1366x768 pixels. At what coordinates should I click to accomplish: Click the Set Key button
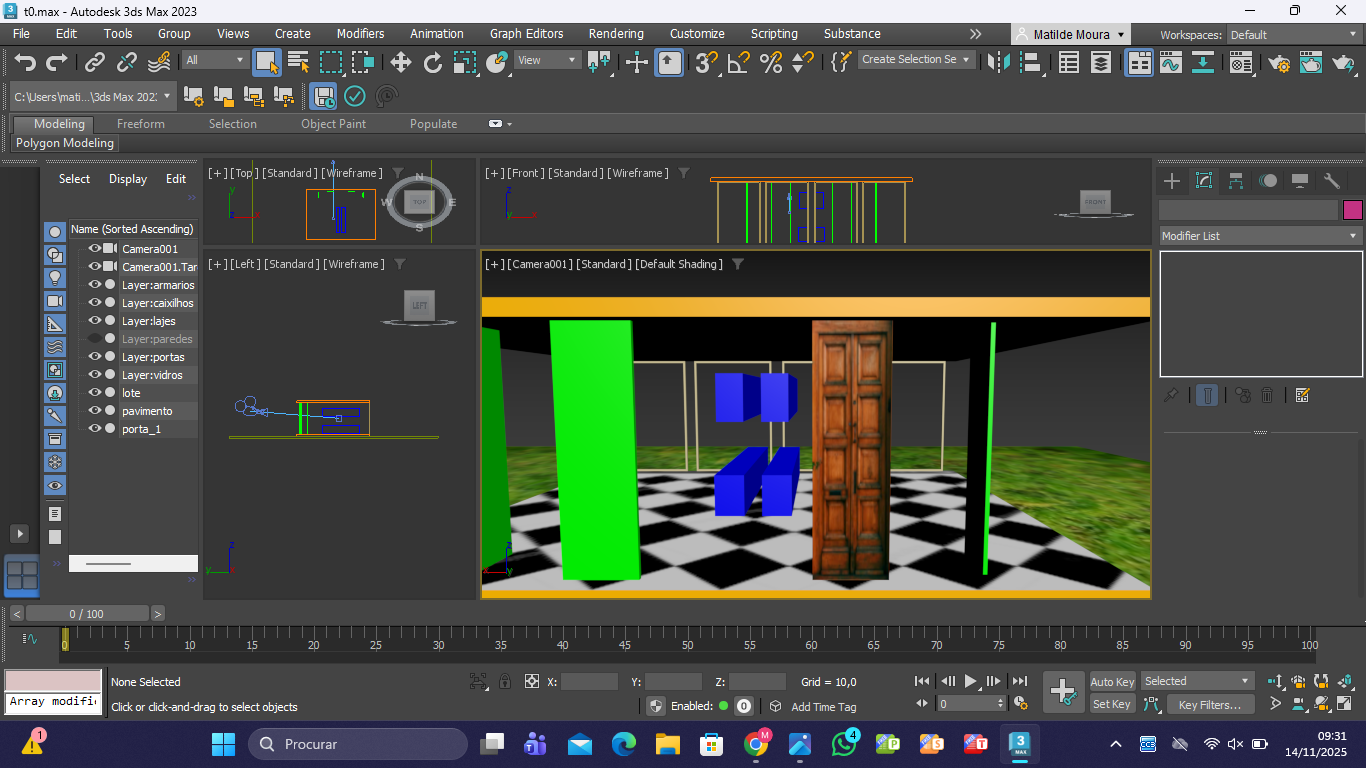(x=1111, y=704)
